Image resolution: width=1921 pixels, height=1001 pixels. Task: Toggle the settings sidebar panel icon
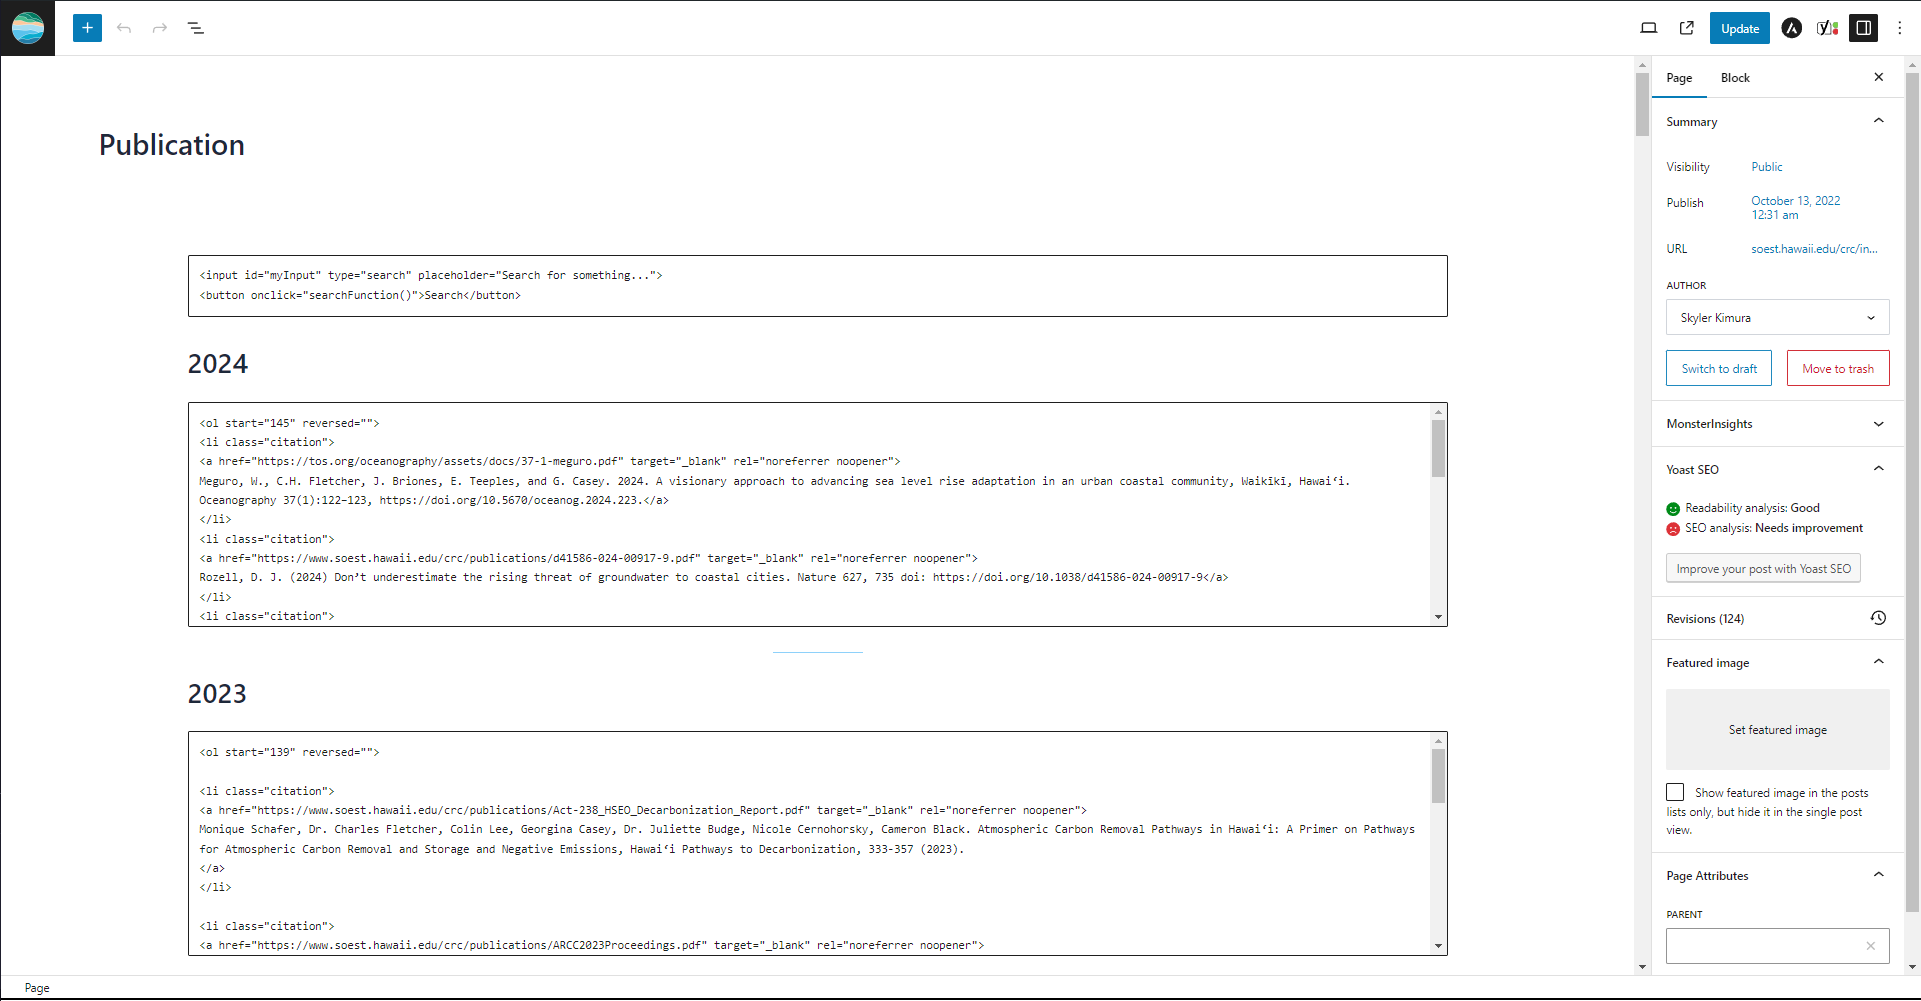point(1864,28)
